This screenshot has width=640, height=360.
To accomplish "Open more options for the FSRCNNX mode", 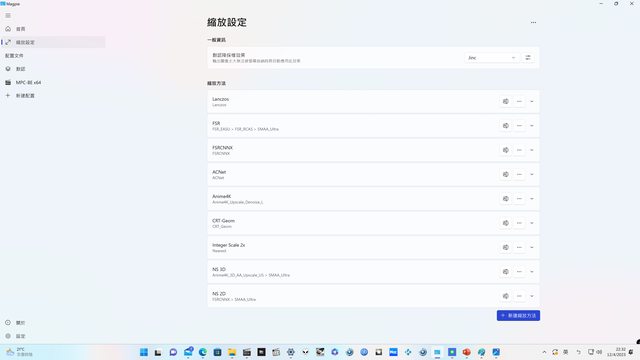I will coord(519,150).
